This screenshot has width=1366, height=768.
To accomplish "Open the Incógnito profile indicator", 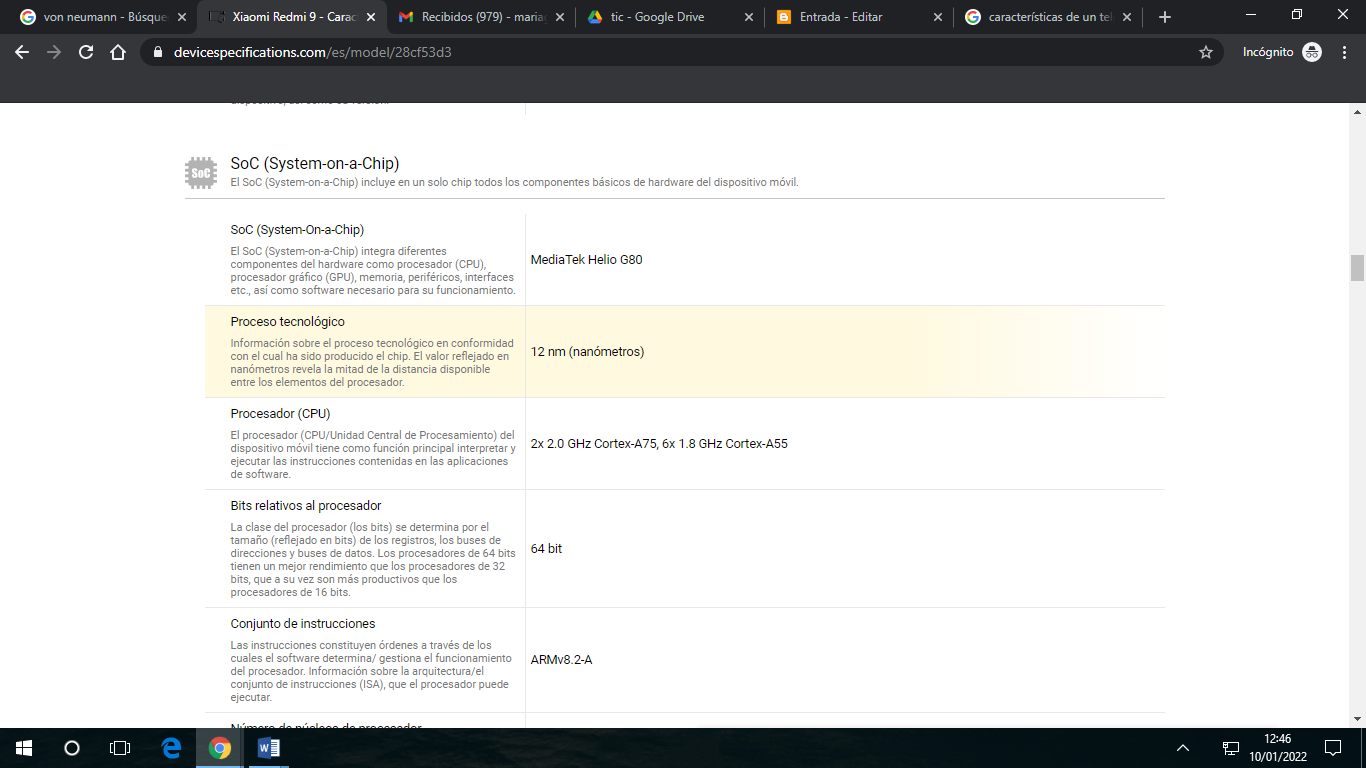I will (1282, 52).
